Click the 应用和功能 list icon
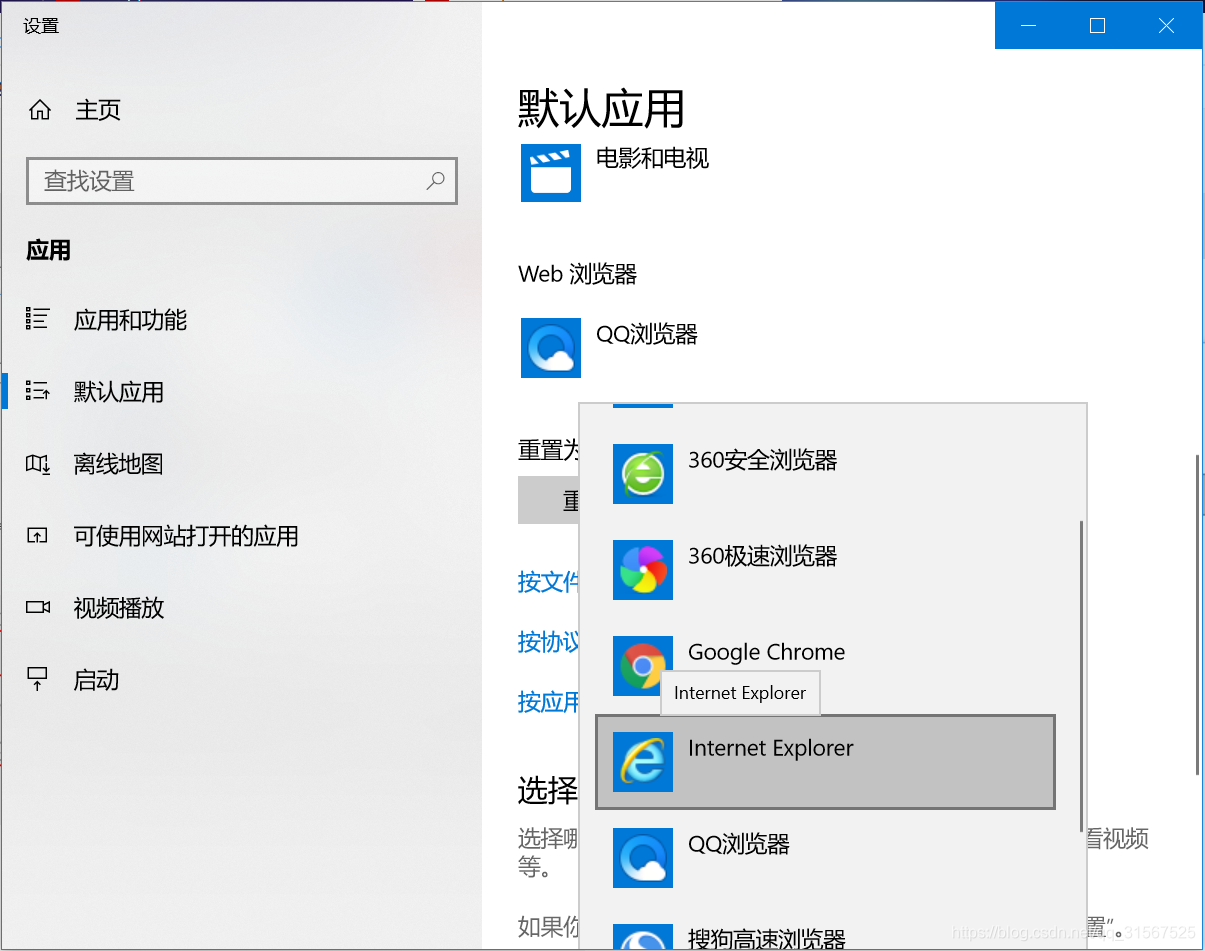Screen dimensions: 1205x951 pyautogui.click(x=37, y=320)
